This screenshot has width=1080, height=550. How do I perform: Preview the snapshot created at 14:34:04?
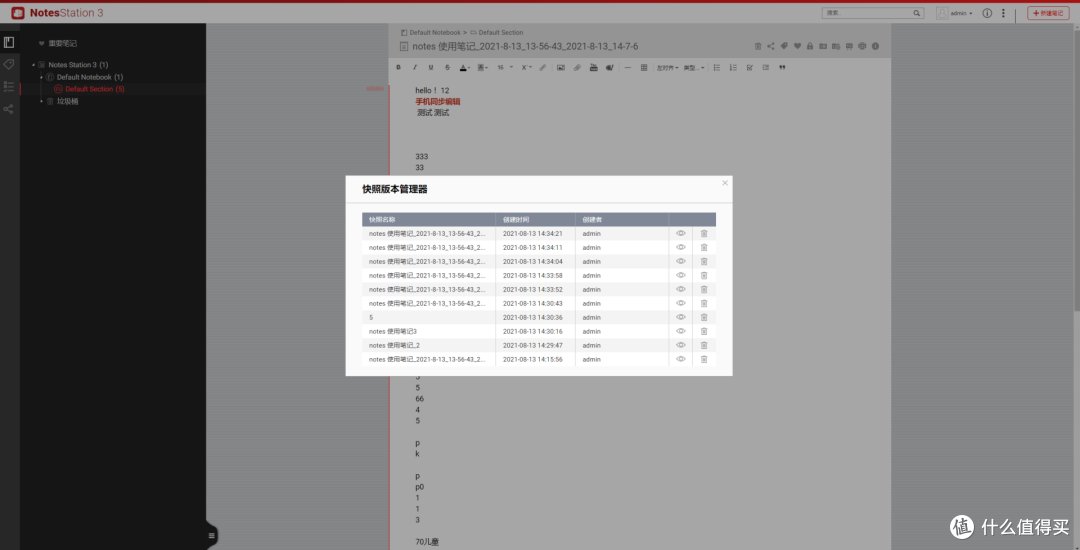(x=681, y=261)
